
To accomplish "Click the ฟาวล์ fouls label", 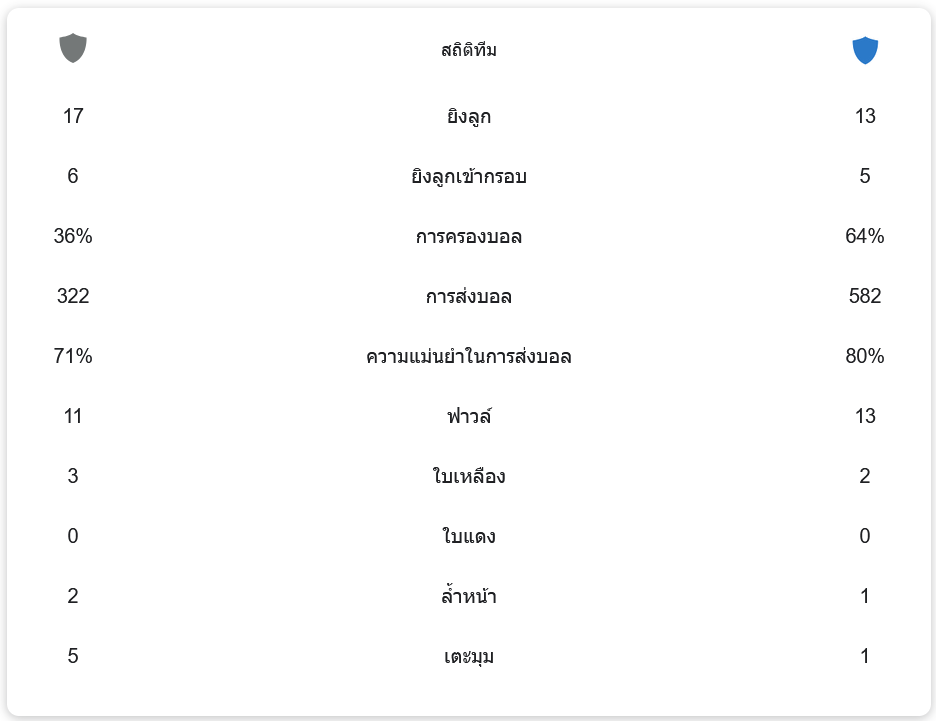I will 468,416.
